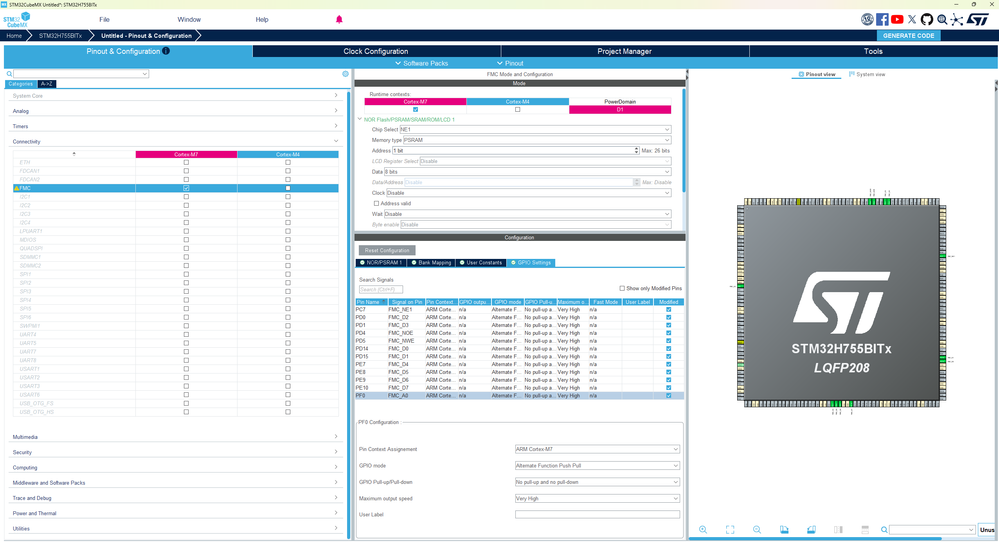Open the X (Twitter) icon link

coord(912,20)
